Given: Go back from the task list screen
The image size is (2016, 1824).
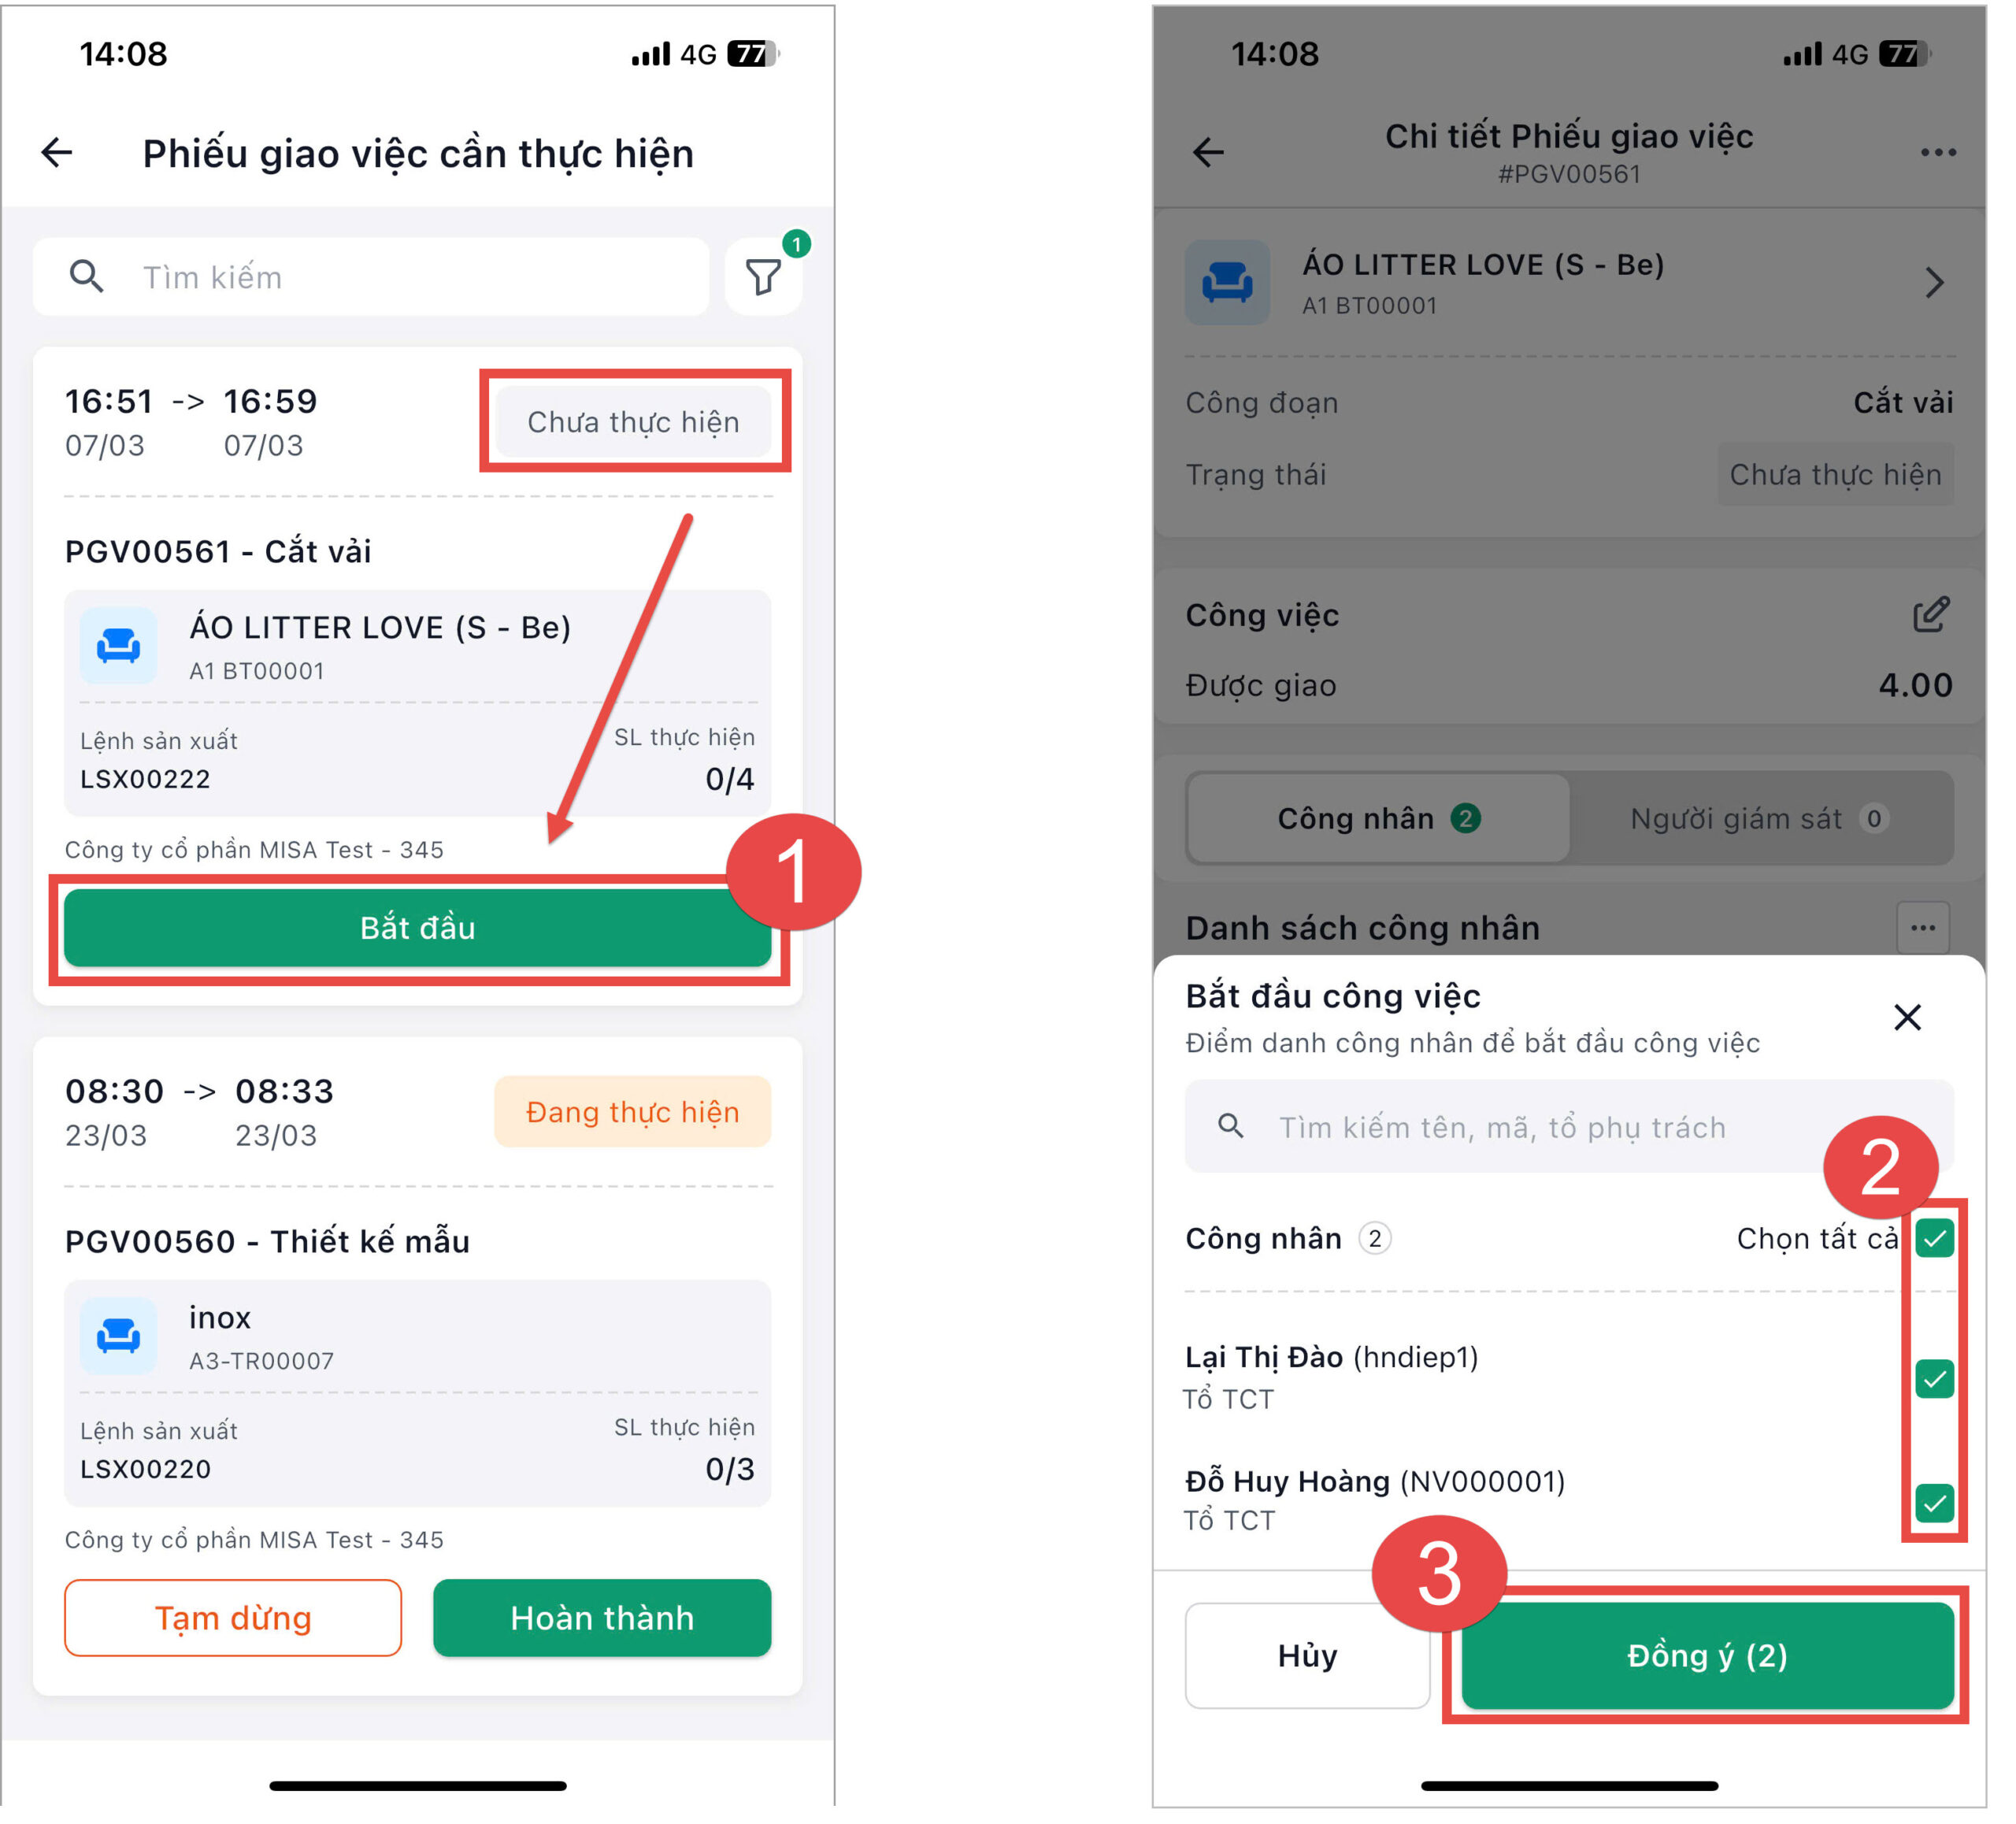Looking at the screenshot, I should click(x=57, y=153).
